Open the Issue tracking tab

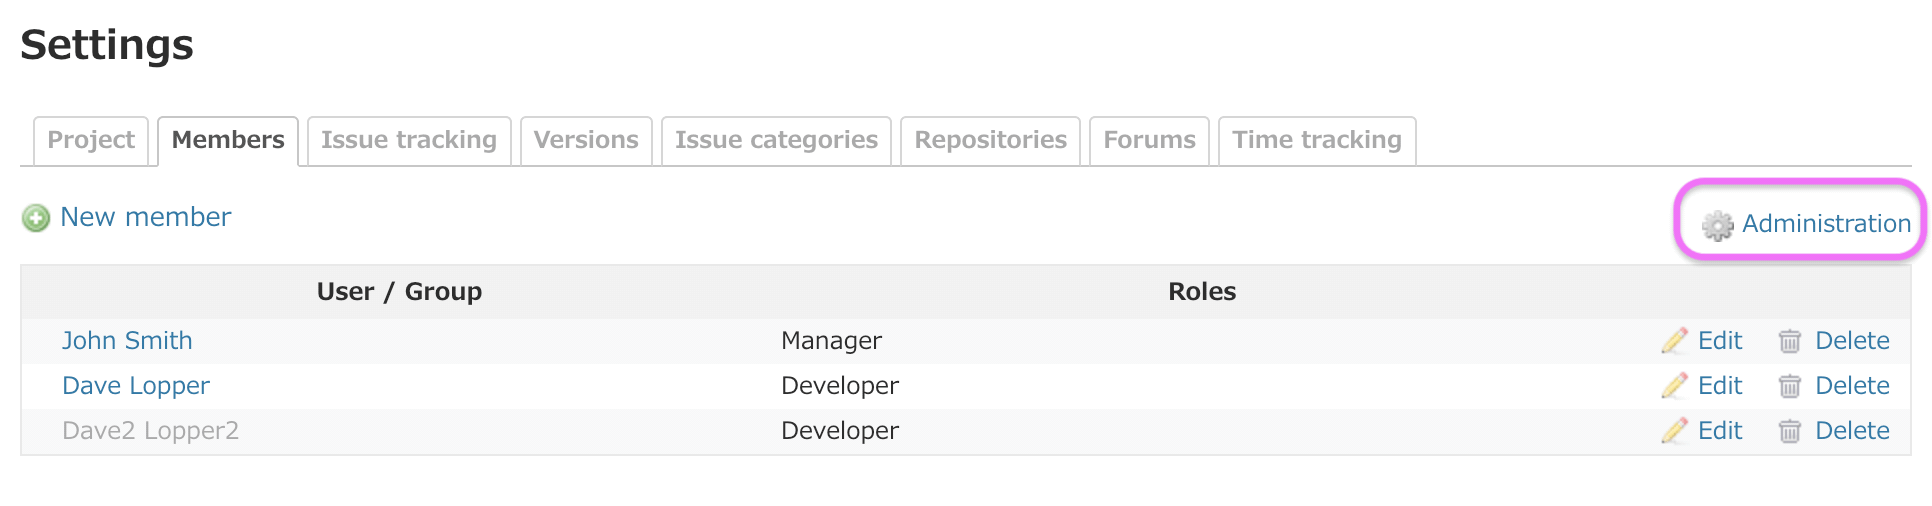click(x=408, y=140)
